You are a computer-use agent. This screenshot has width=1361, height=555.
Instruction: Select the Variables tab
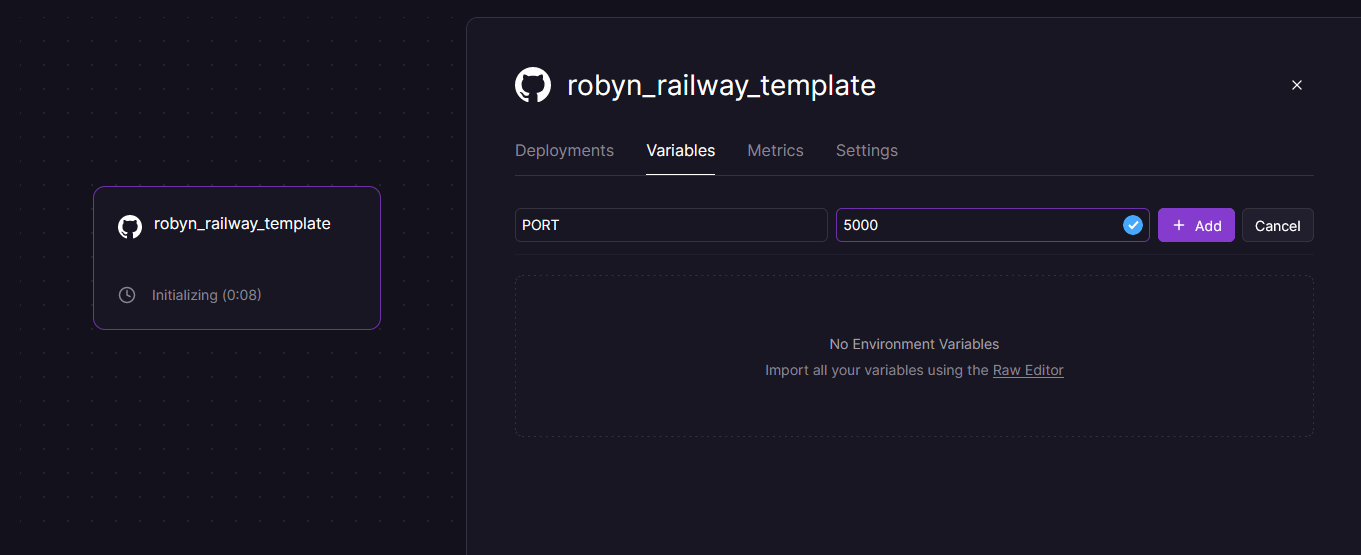click(x=680, y=150)
